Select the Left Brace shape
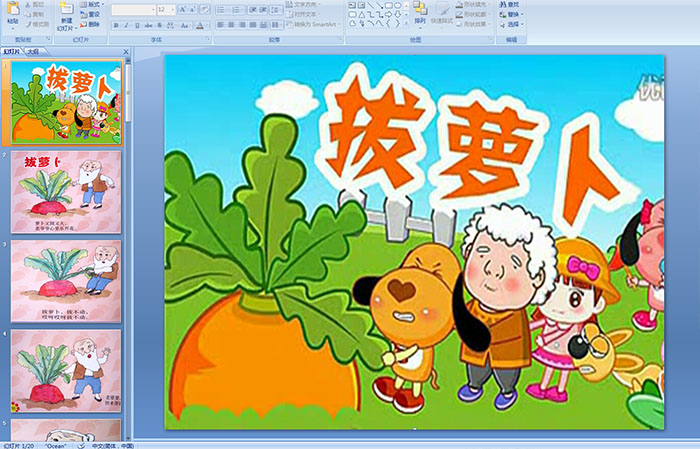700x449 pixels. point(388,23)
